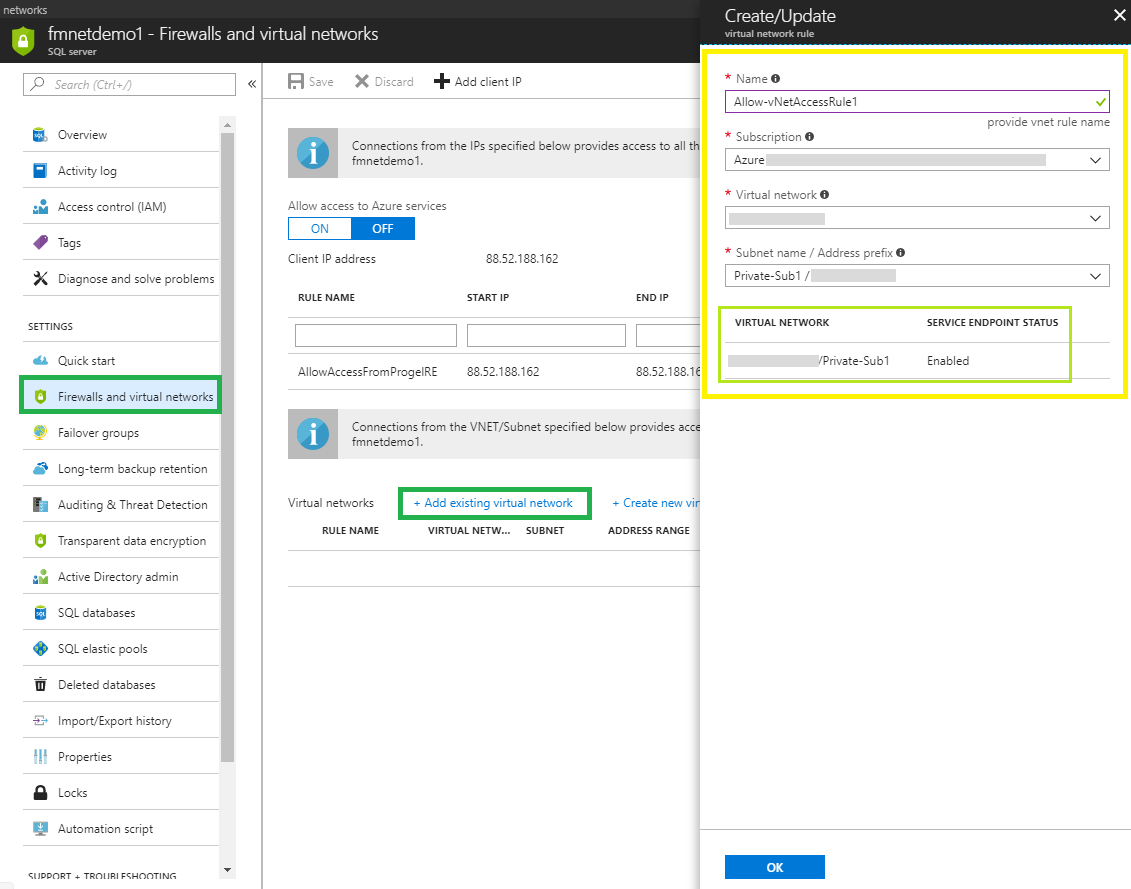Switch Allow access to Azure services ON

tap(320, 229)
